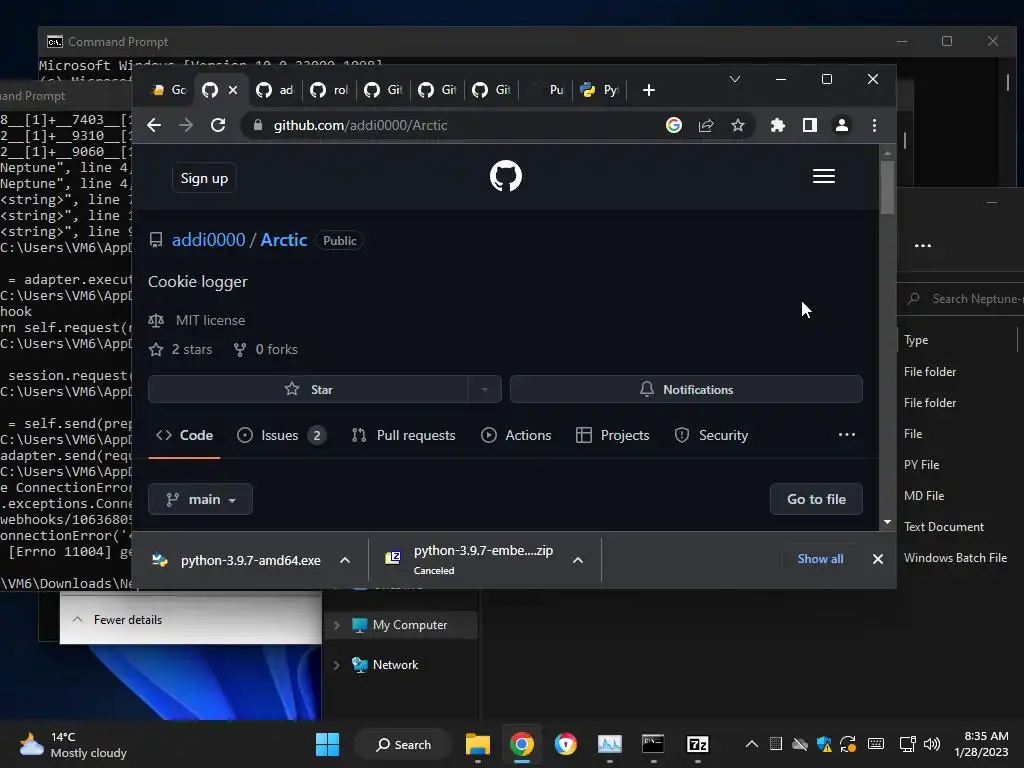Click the Go to file button
The height and width of the screenshot is (768, 1024).
pyautogui.click(x=816, y=500)
